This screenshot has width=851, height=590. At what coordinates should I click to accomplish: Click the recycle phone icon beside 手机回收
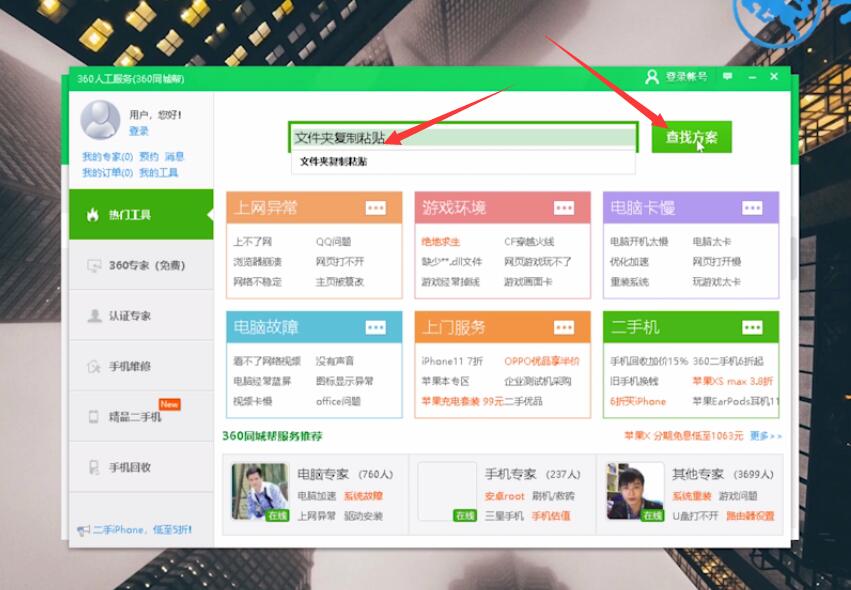click(x=94, y=467)
